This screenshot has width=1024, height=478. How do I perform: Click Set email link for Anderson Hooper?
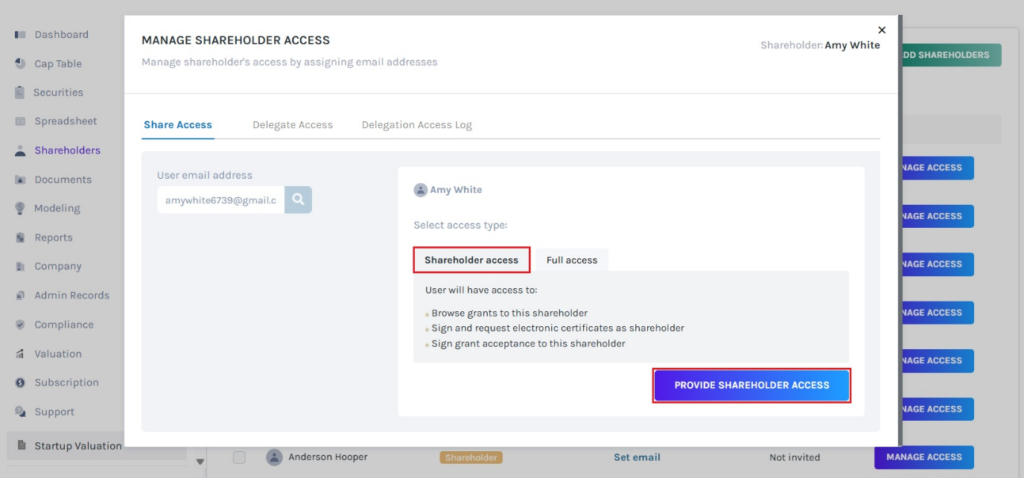point(637,457)
